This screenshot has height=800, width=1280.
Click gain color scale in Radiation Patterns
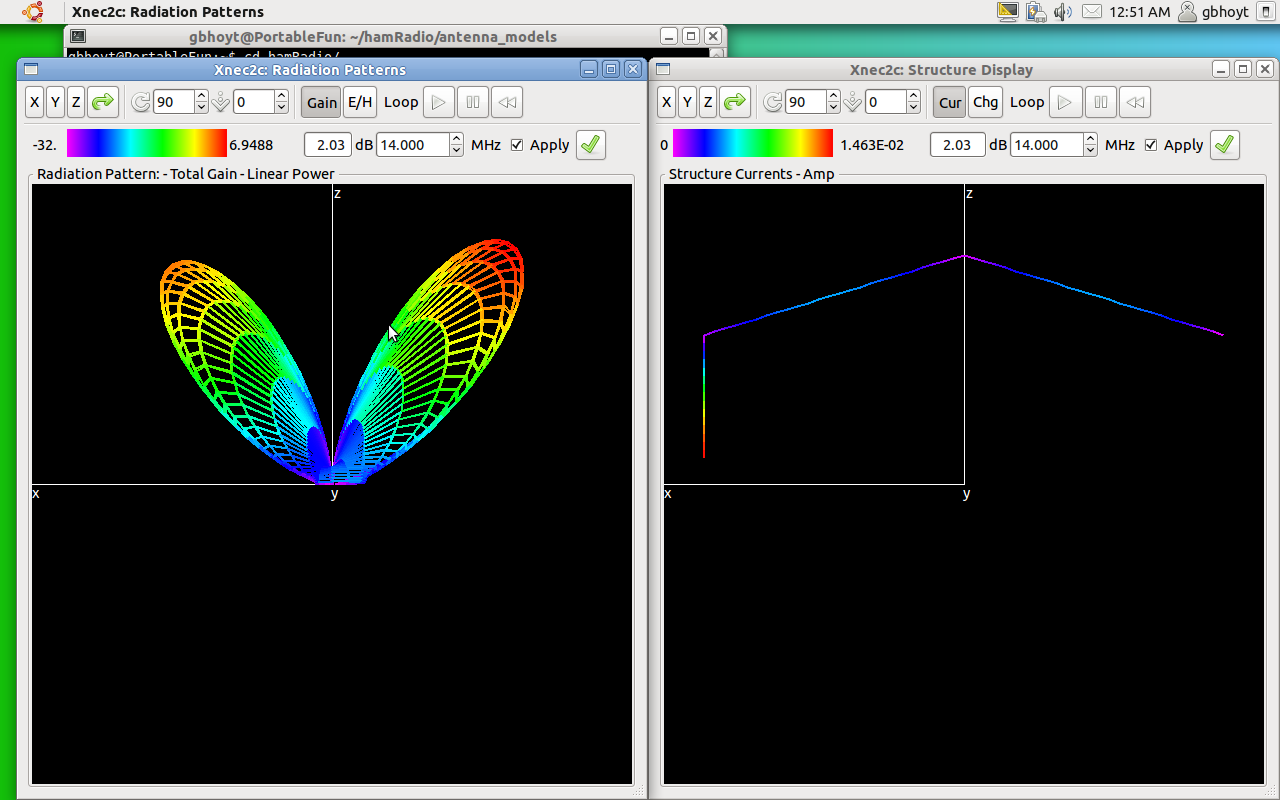147,144
